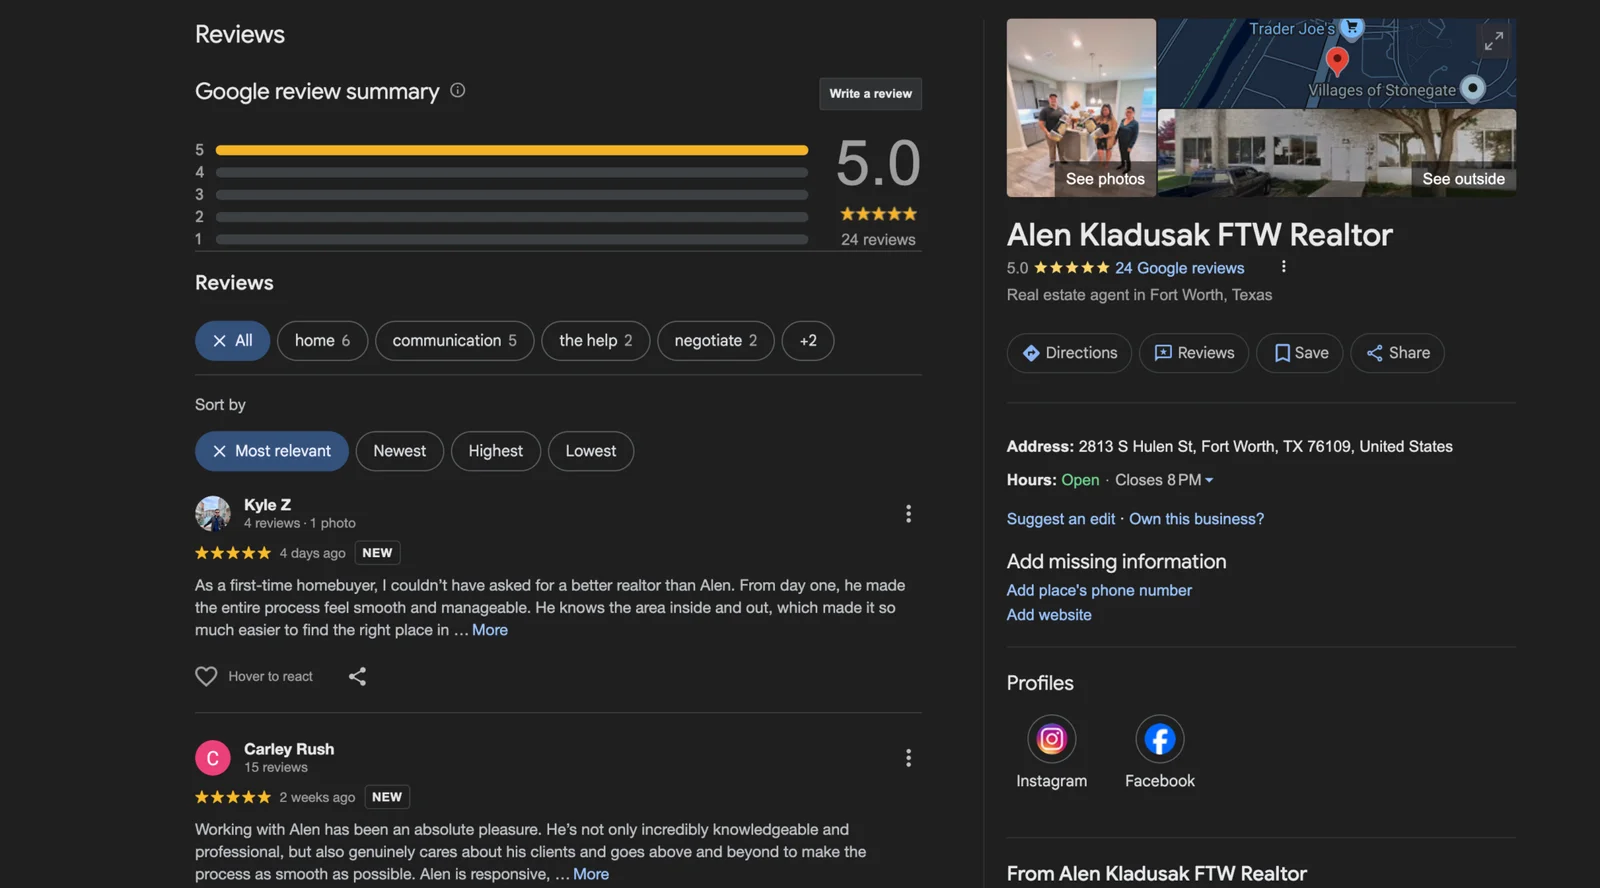Open three-dot menu on Carley Rush's review
1600x888 pixels.
pos(908,758)
